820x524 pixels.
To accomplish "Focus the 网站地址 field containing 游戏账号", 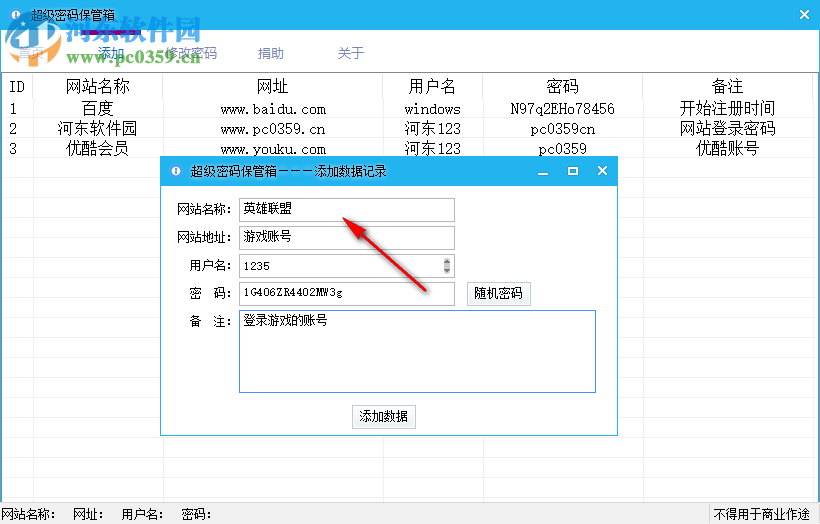I will (x=347, y=237).
